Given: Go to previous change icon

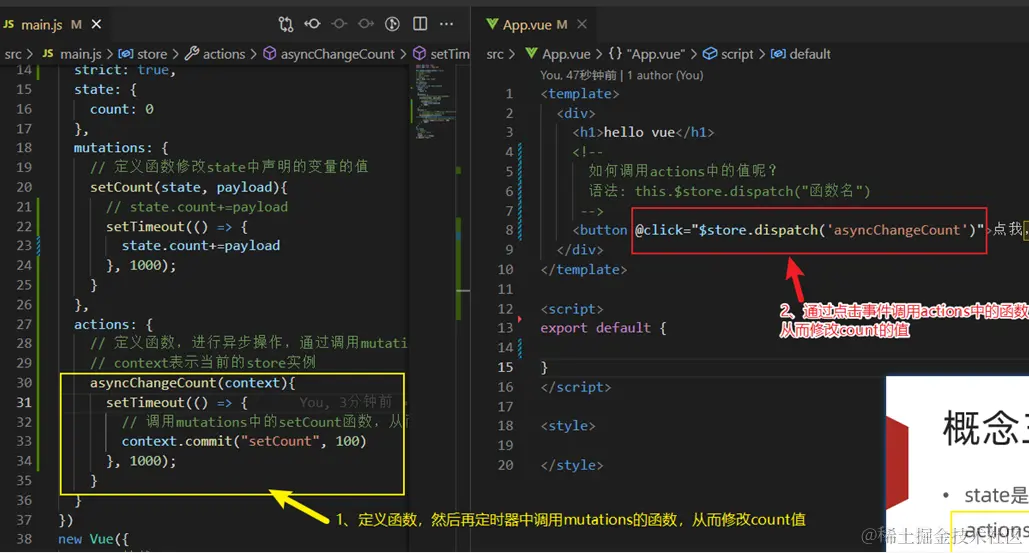Looking at the screenshot, I should pos(339,24).
